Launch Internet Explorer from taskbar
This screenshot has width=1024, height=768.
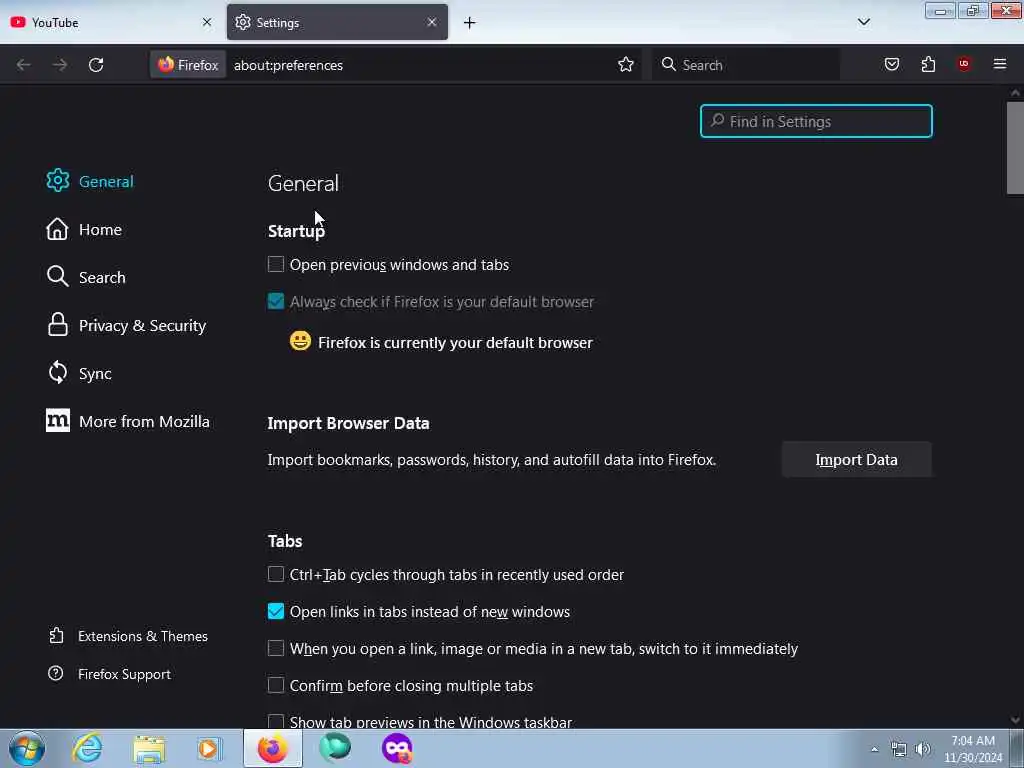click(87, 748)
